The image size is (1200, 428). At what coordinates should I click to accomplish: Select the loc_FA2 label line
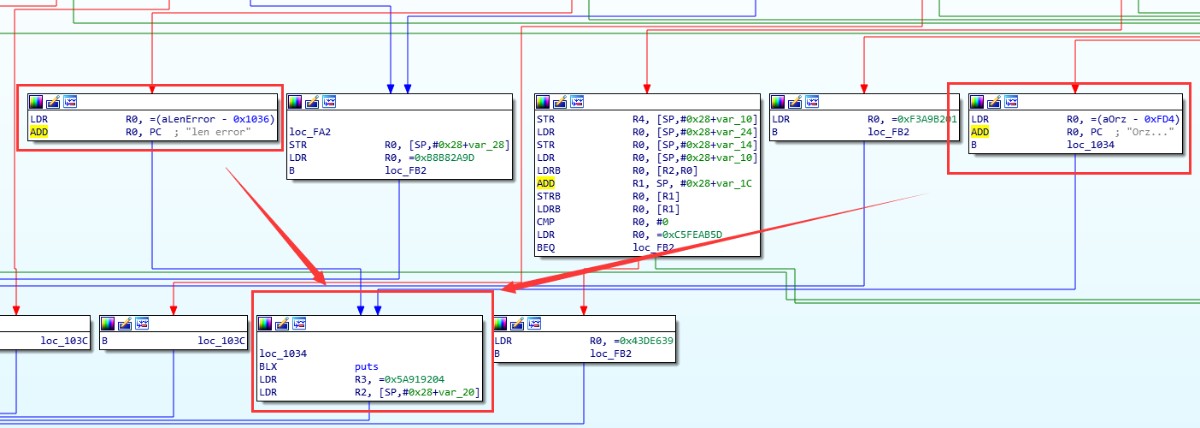(x=310, y=131)
